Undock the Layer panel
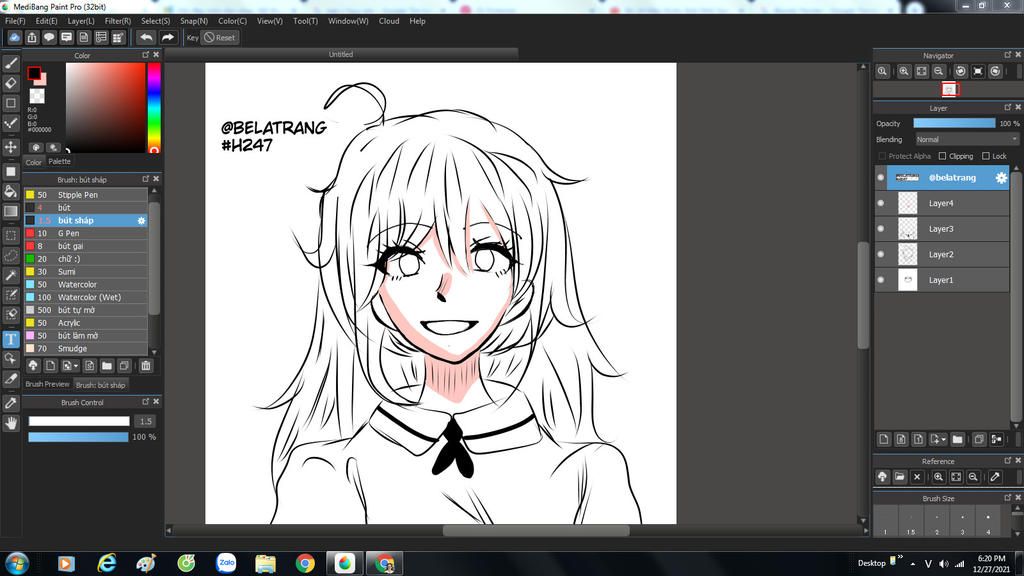Viewport: 1024px width, 576px height. pyautogui.click(x=1007, y=107)
